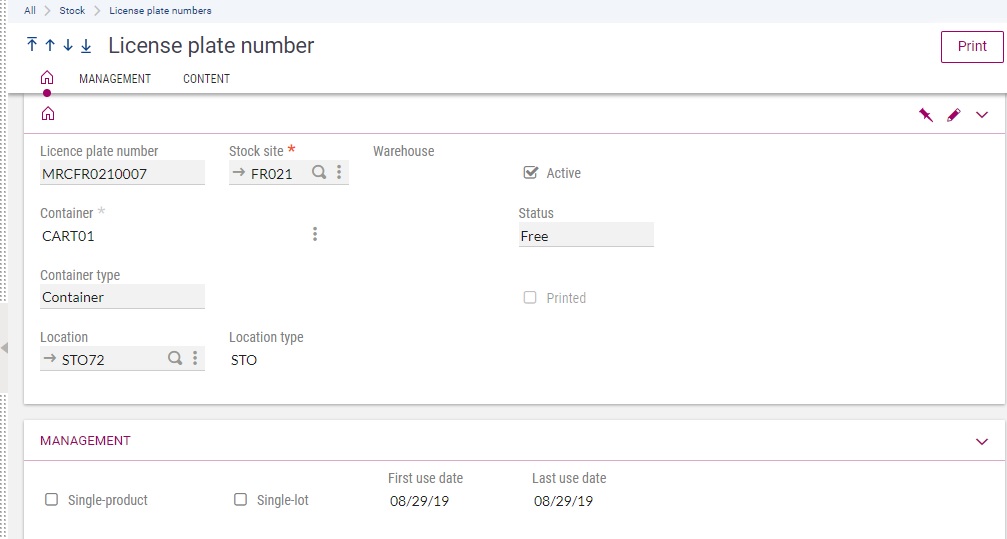Click the home icon in tab bar

[x=47, y=78]
